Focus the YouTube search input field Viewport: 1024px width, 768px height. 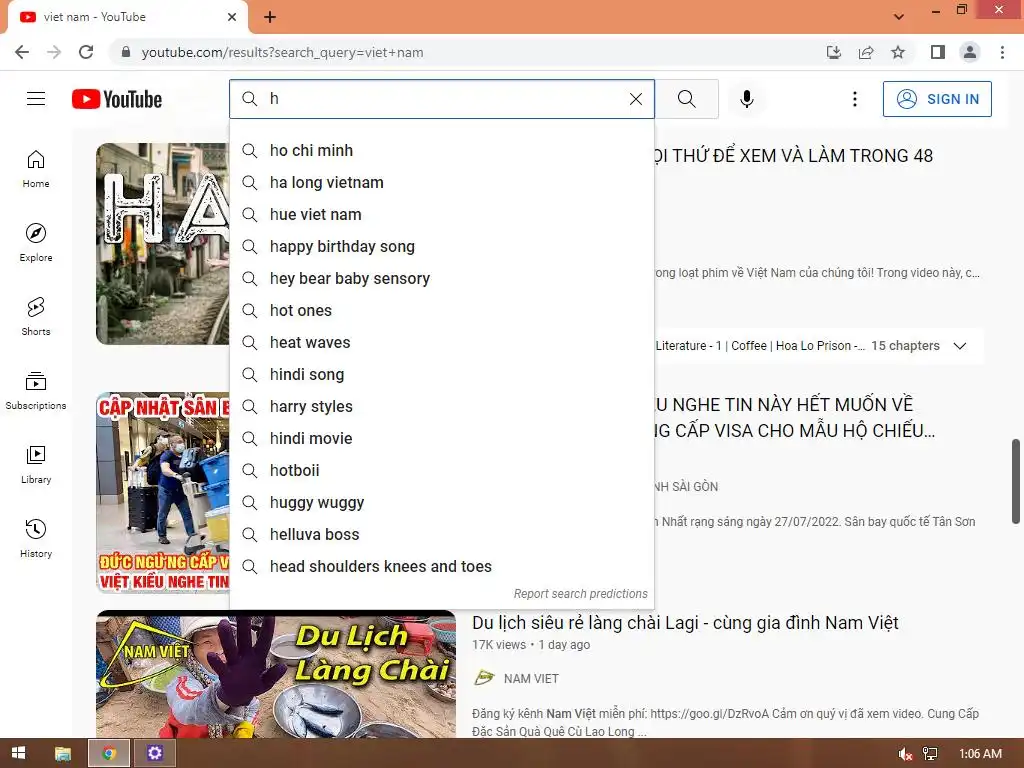444,99
